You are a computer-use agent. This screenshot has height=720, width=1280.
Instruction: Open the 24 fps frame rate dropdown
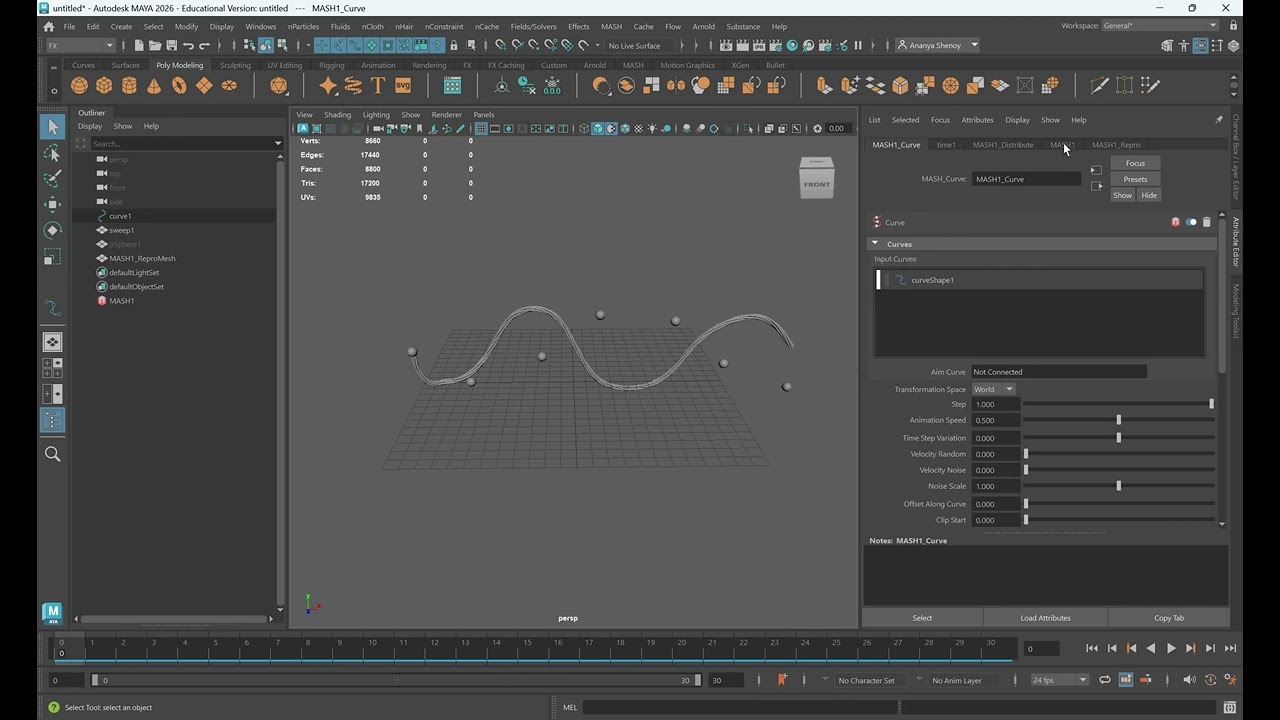pos(1059,680)
